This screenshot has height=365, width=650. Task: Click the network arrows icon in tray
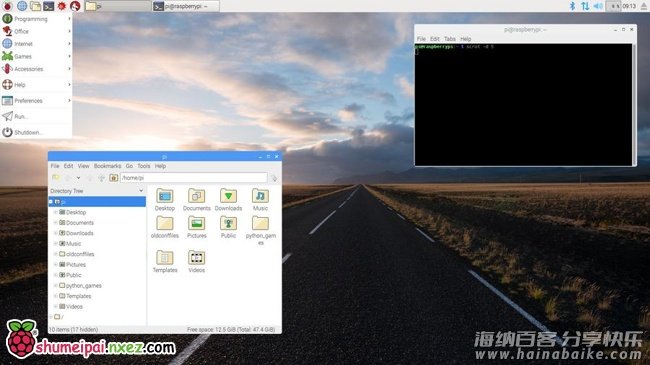(585, 6)
